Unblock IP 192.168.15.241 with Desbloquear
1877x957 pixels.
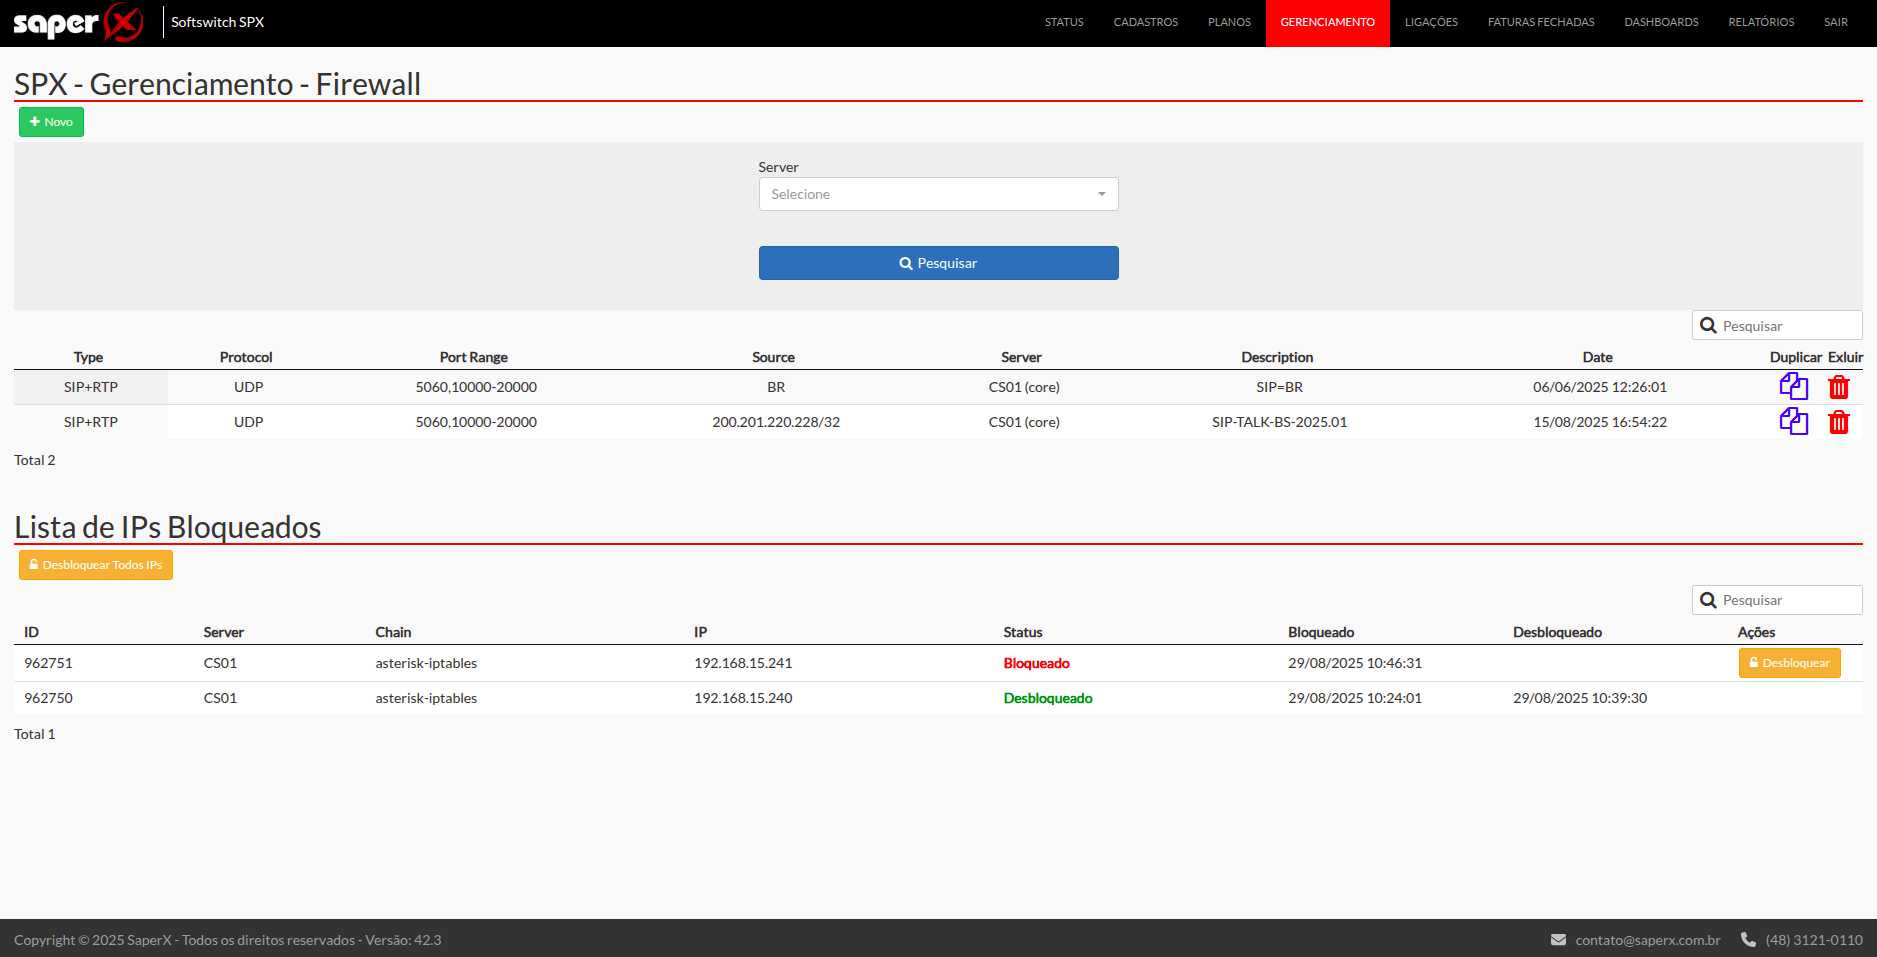pyautogui.click(x=1789, y=663)
